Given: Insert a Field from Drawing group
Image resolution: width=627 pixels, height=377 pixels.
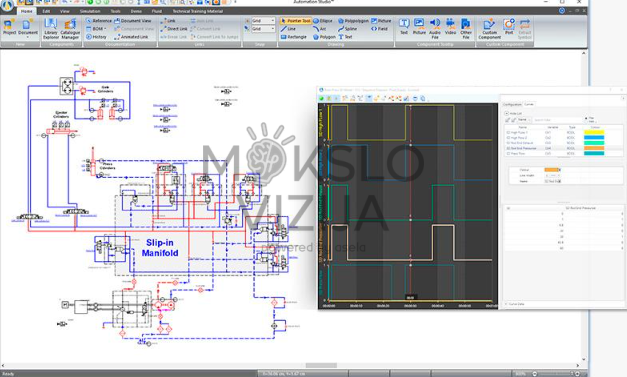Looking at the screenshot, I should pyautogui.click(x=379, y=29).
